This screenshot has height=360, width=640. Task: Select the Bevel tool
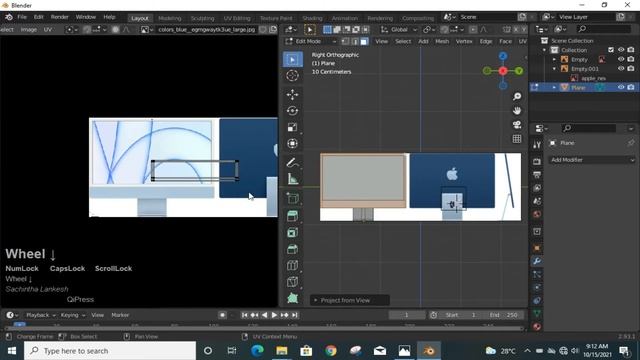click(292, 249)
